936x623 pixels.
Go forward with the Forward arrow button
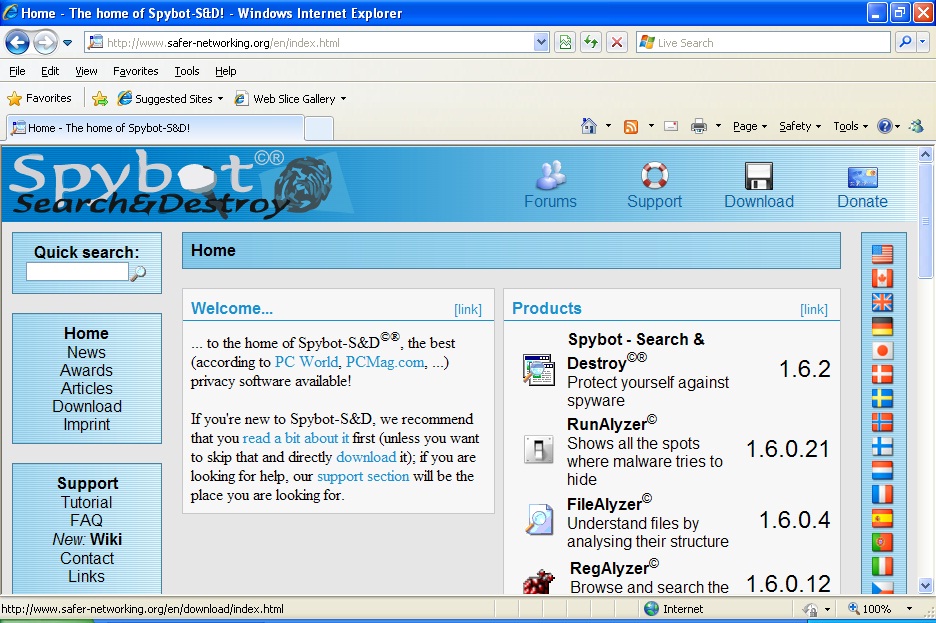coord(45,42)
